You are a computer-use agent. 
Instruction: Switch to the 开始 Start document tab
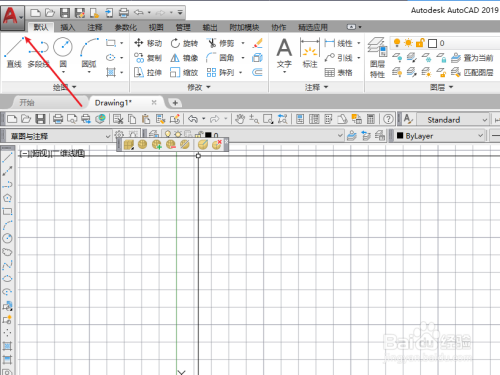(27, 103)
